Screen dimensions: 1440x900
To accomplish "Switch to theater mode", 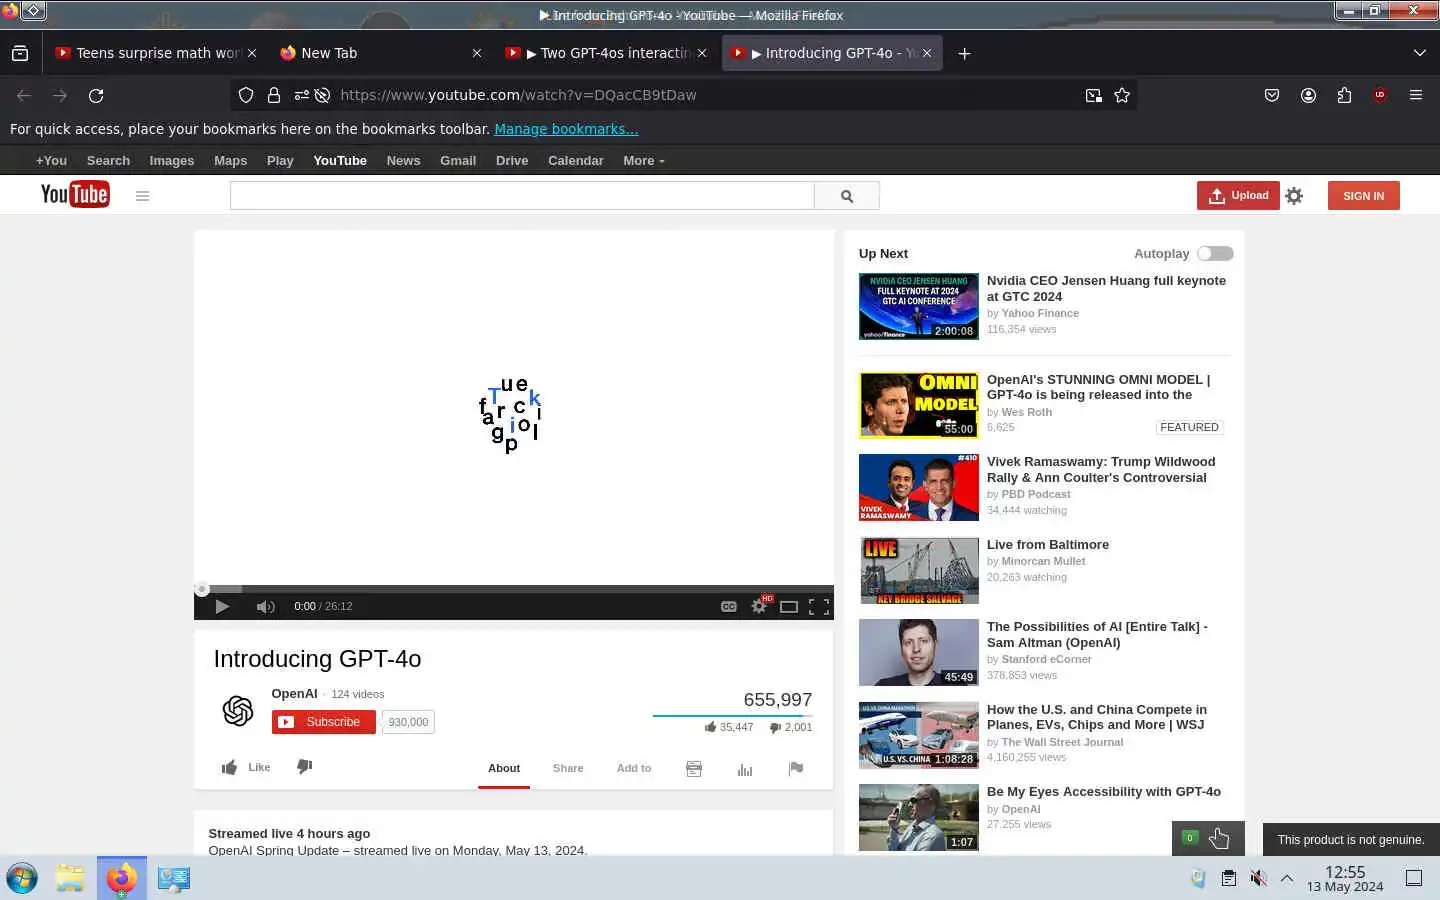I will point(789,606).
